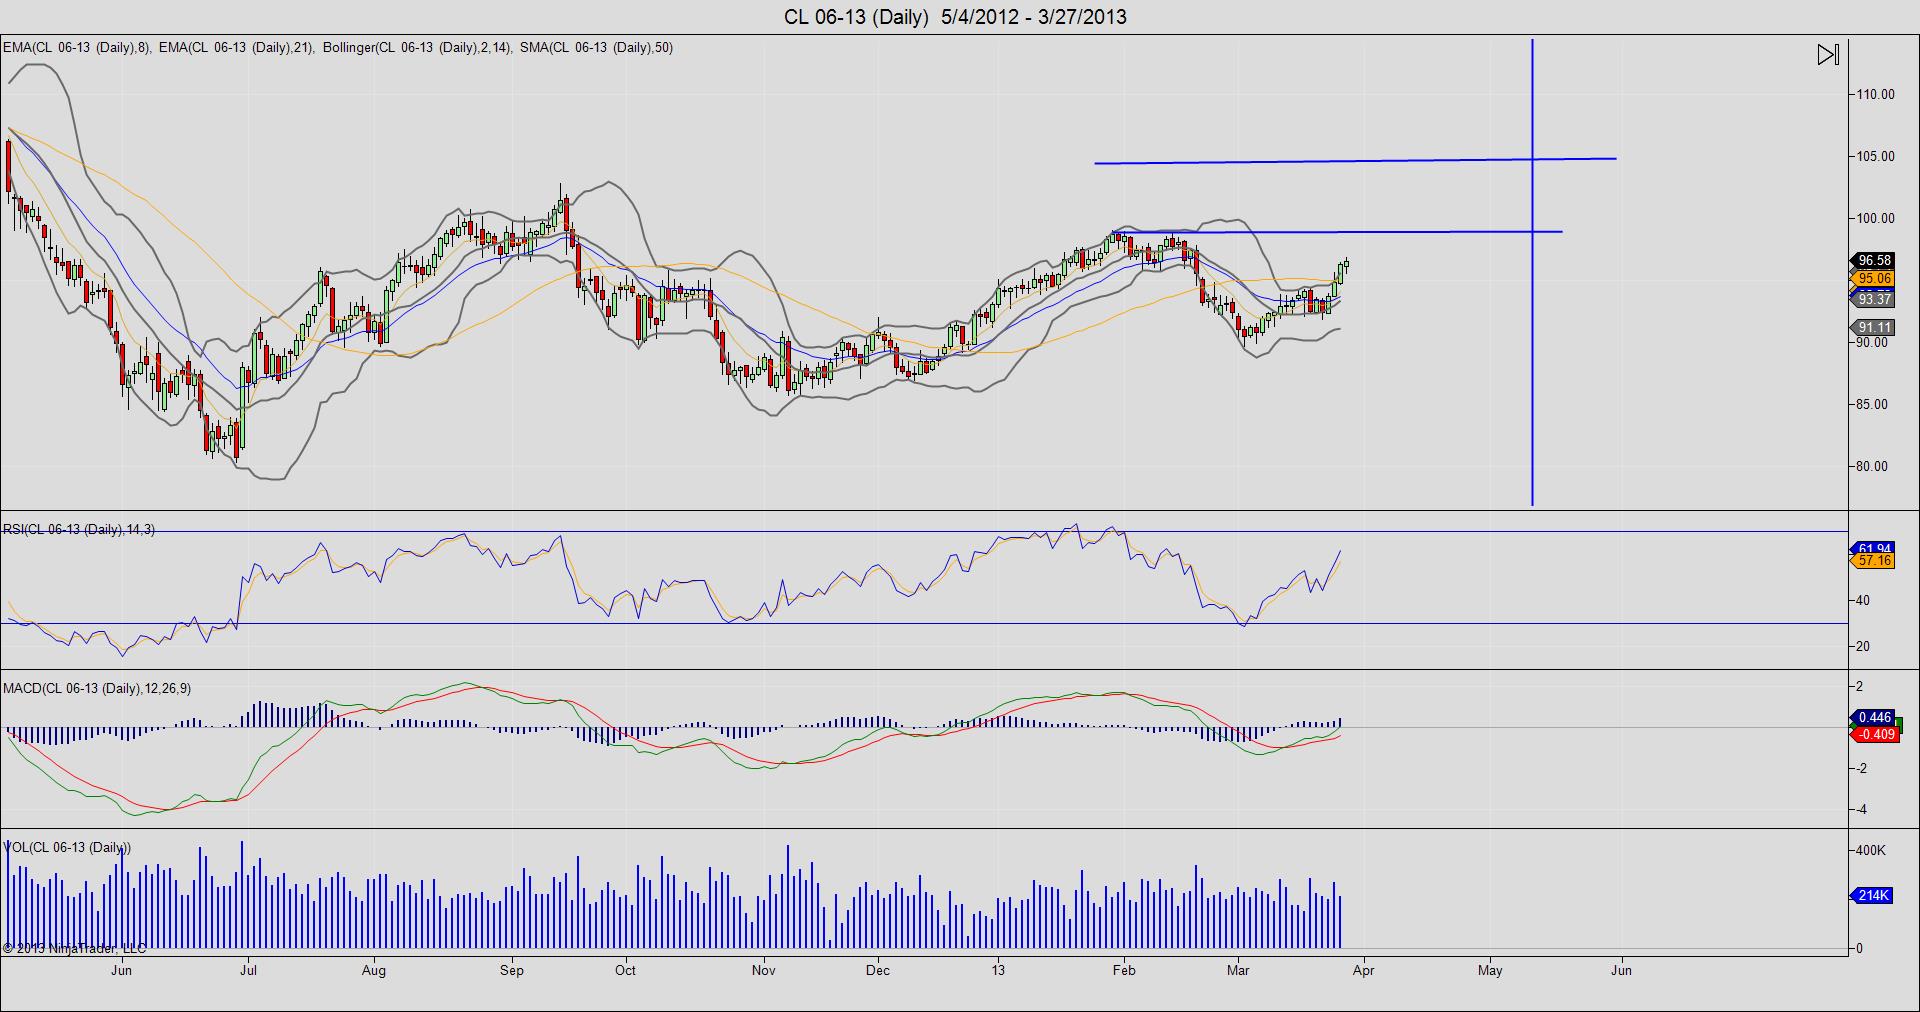Screen dimensions: 1920x1012
Task: Click the May date axis label
Action: (x=1490, y=970)
